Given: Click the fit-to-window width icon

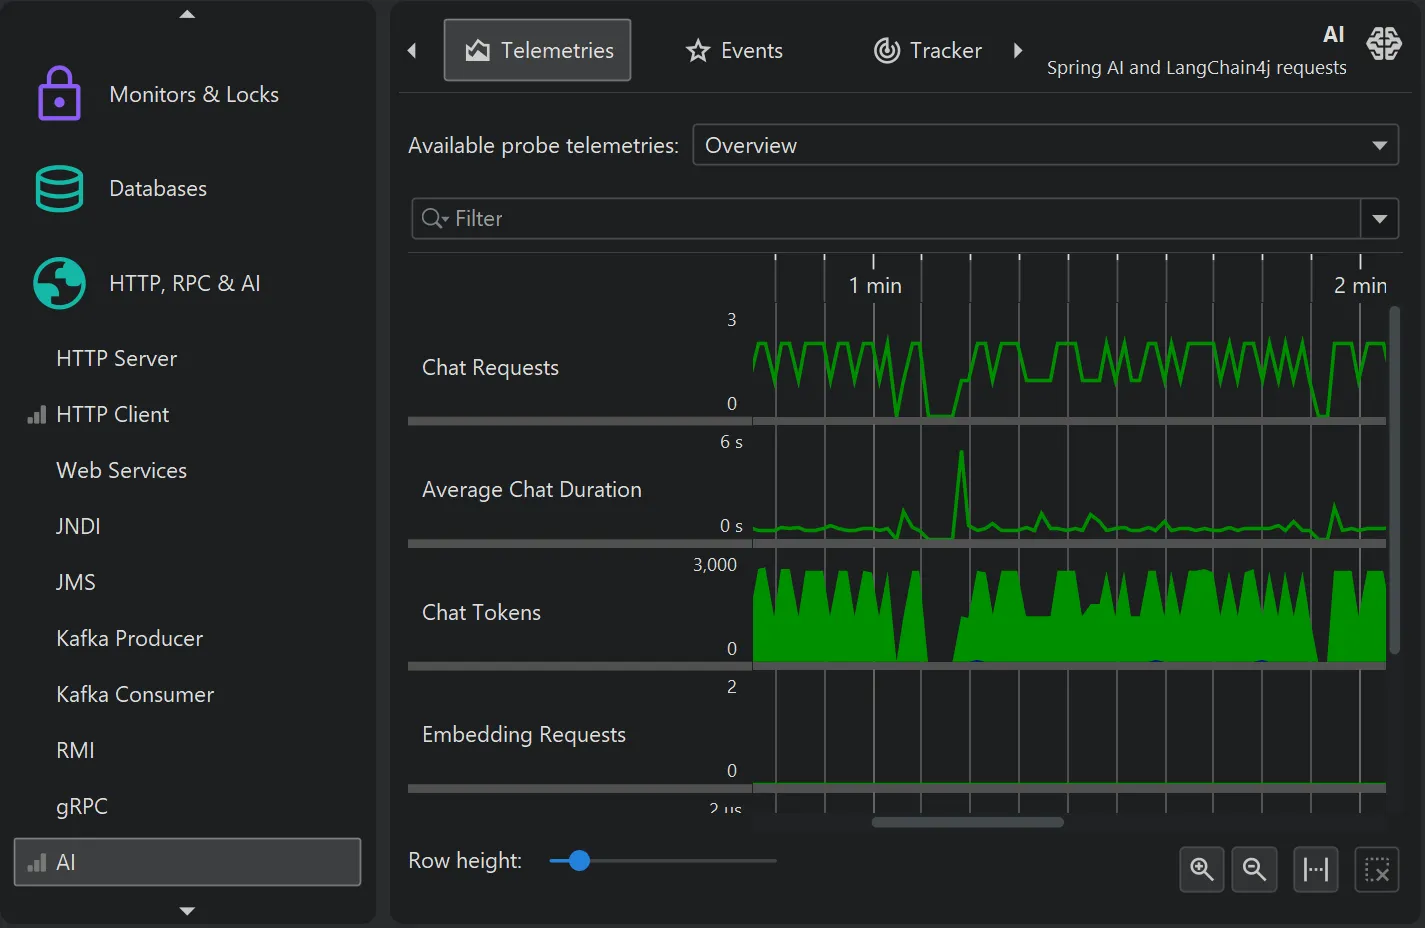Looking at the screenshot, I should click(1315, 870).
